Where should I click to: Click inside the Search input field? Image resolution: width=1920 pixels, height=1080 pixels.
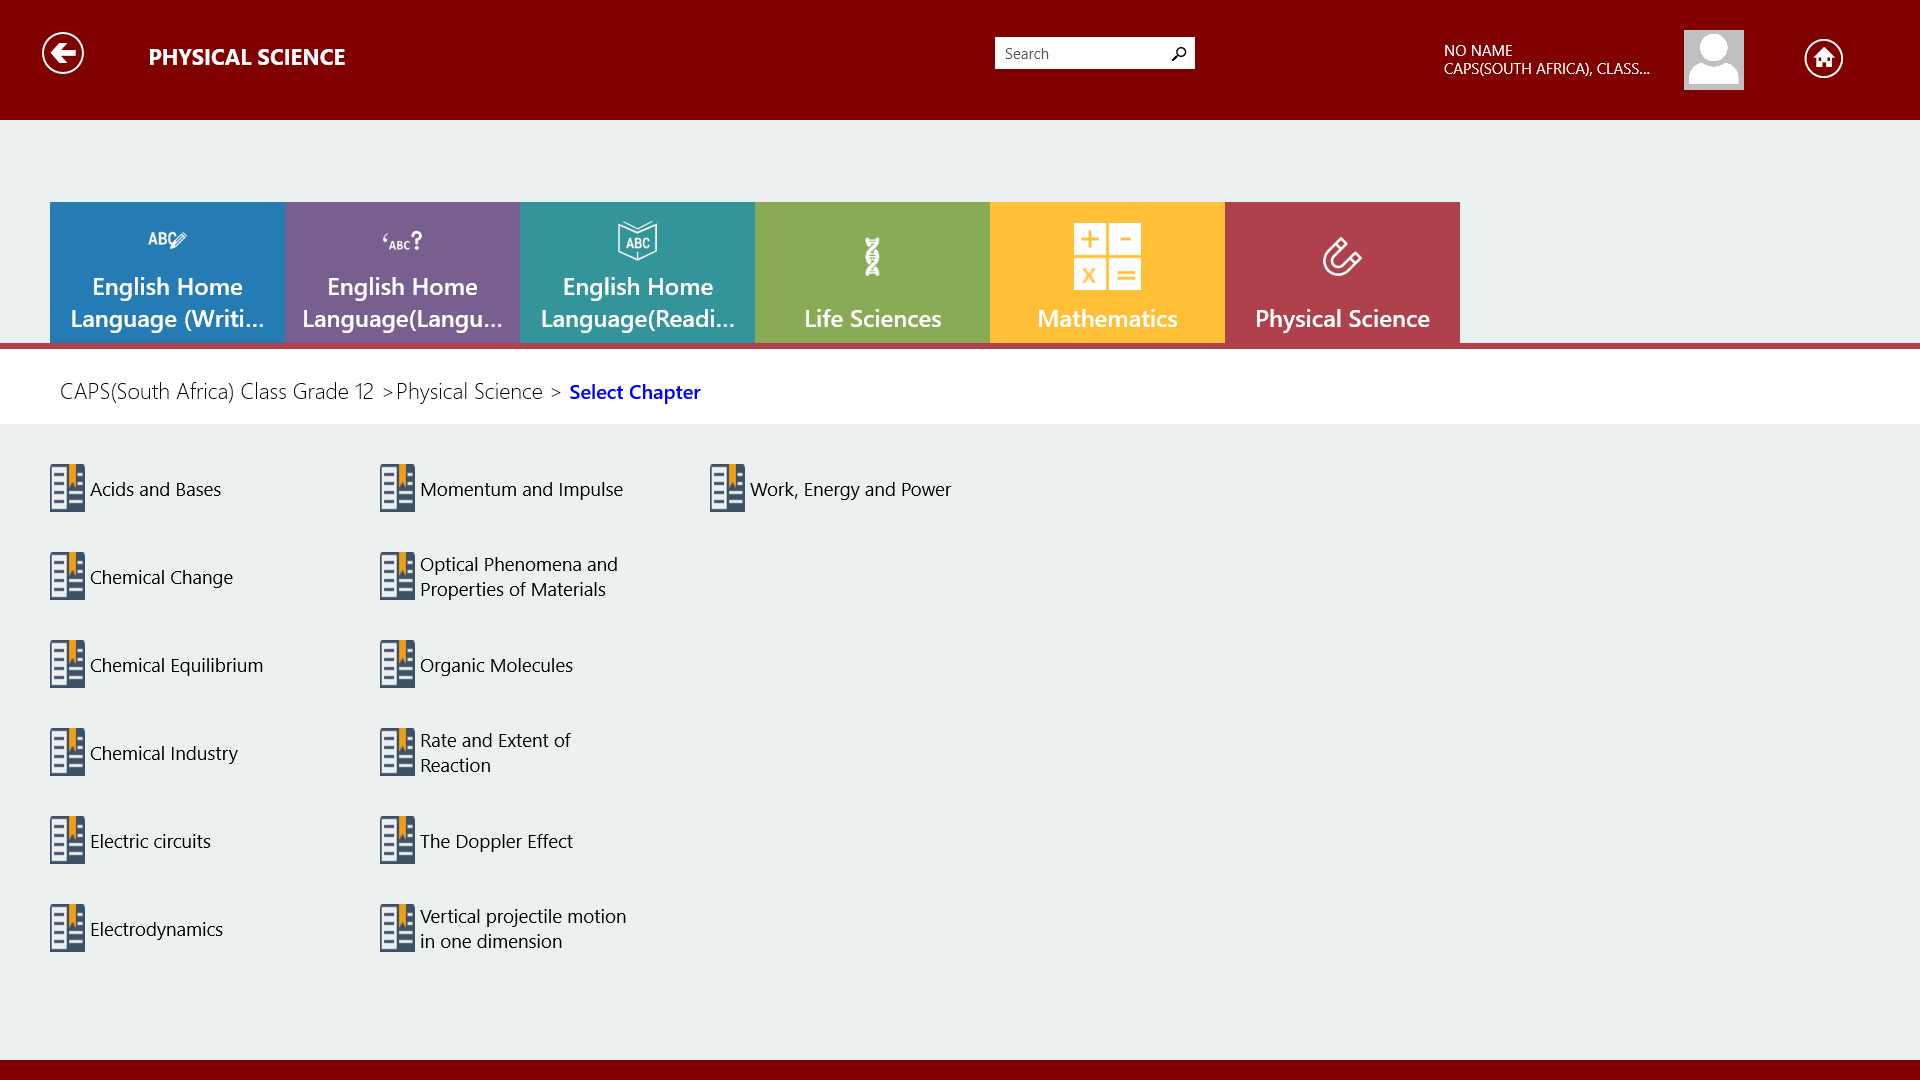click(x=1080, y=54)
